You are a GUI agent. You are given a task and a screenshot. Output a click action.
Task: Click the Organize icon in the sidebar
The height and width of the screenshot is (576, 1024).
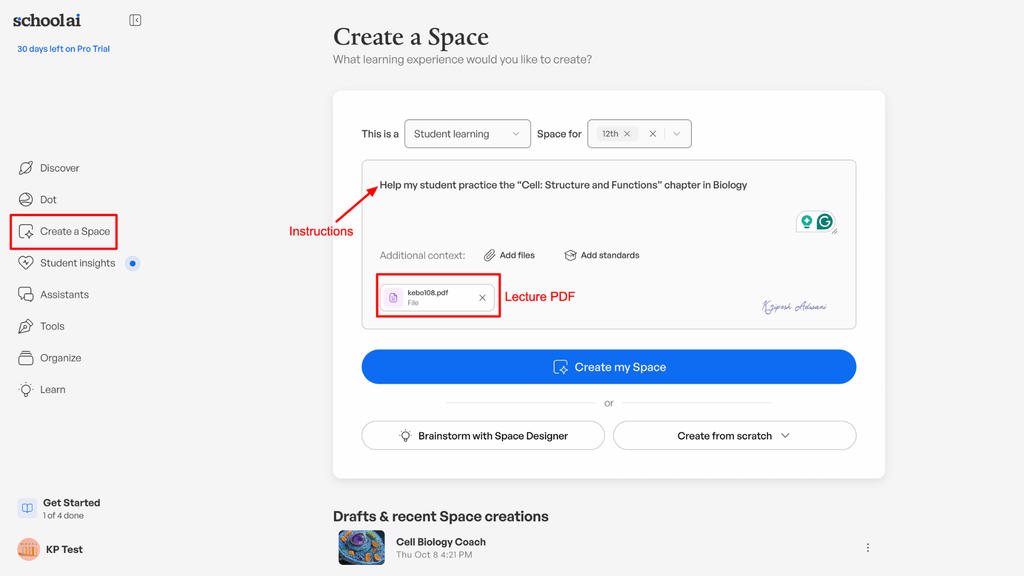click(25, 358)
